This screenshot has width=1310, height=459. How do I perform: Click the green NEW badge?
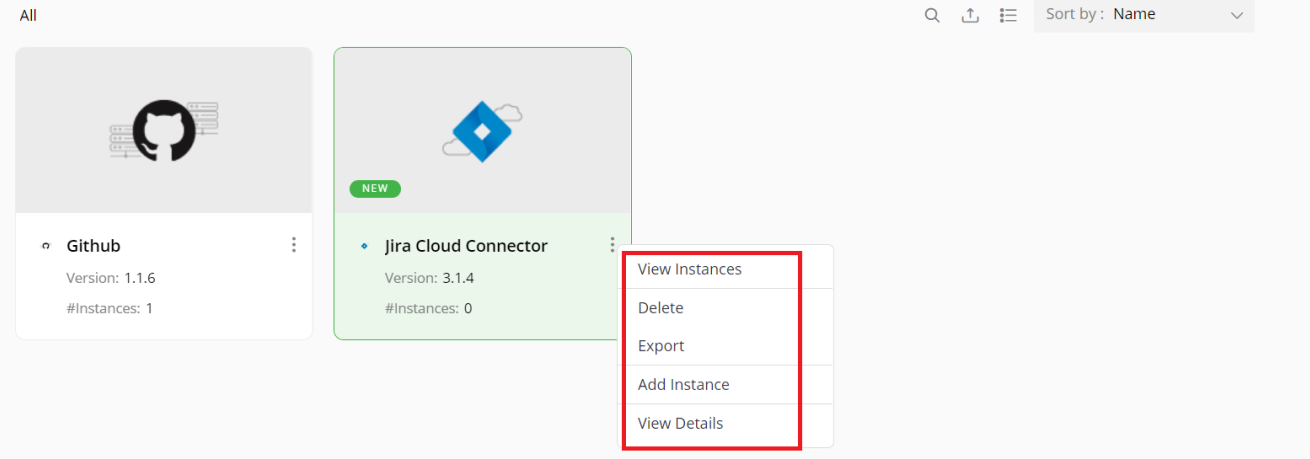375,188
